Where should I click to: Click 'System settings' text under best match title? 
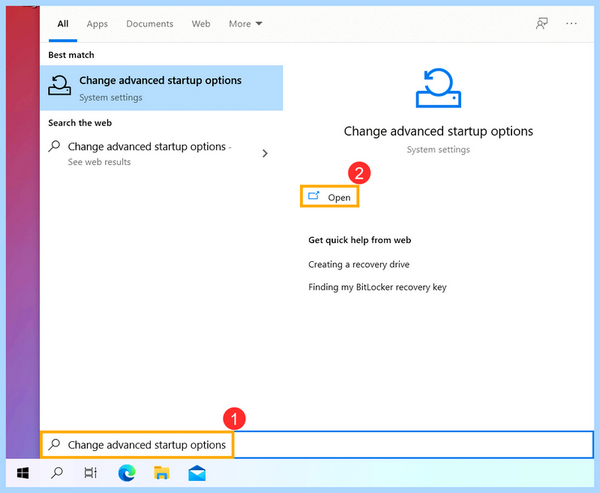tap(111, 98)
